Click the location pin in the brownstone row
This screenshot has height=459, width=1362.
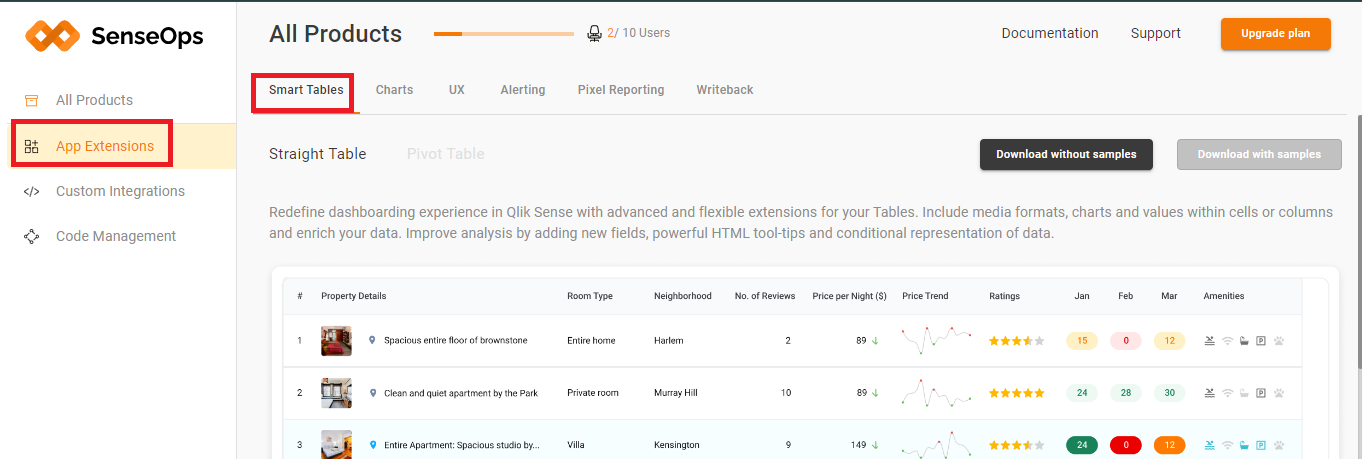tap(372, 340)
